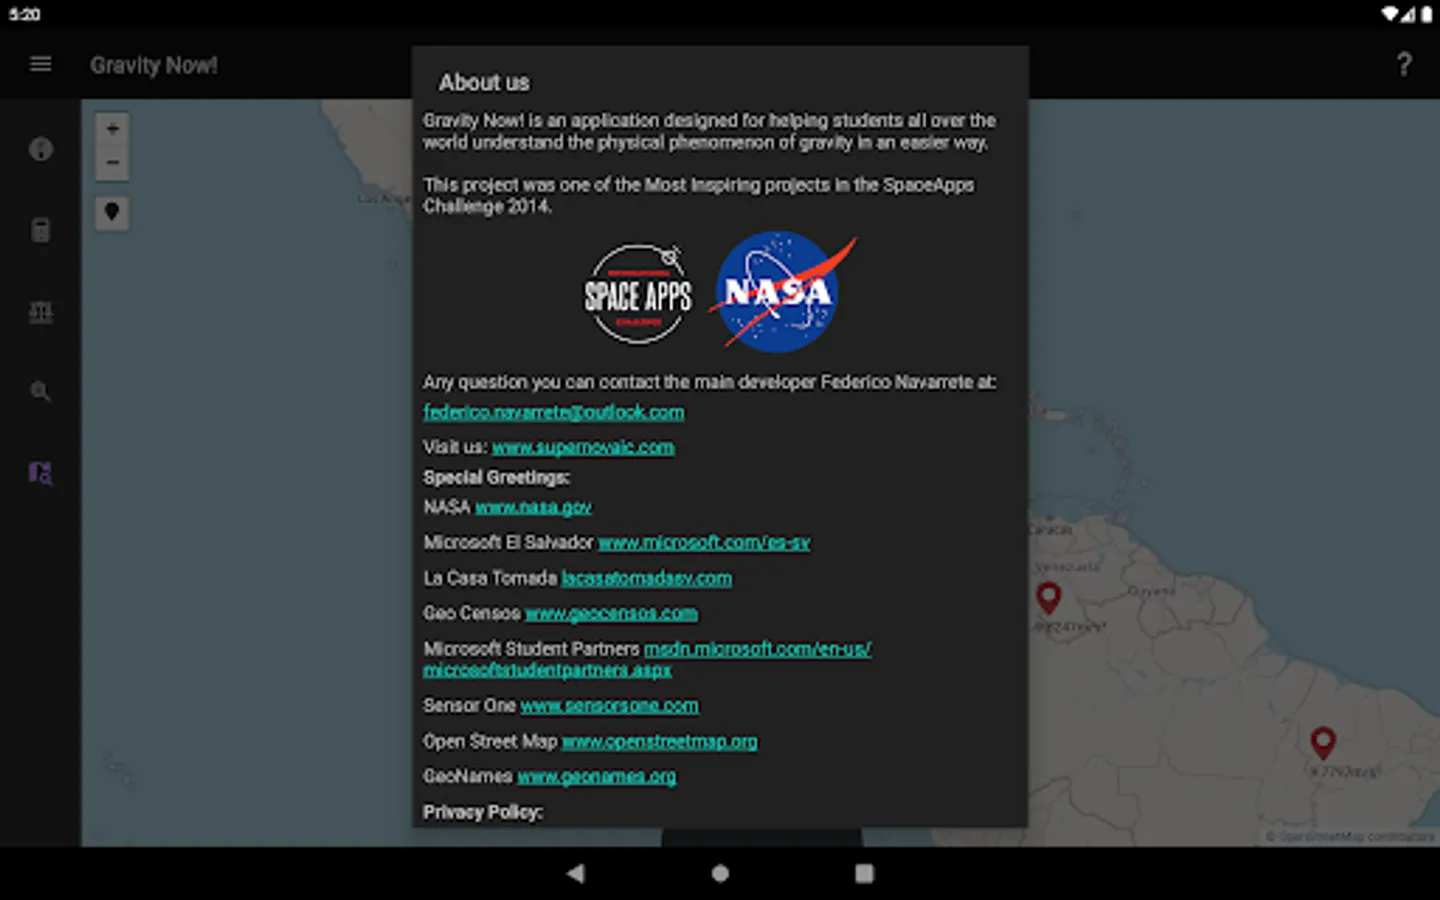Open the federico.navarrete@outlook.com email link
The height and width of the screenshot is (900, 1440).
click(554, 412)
